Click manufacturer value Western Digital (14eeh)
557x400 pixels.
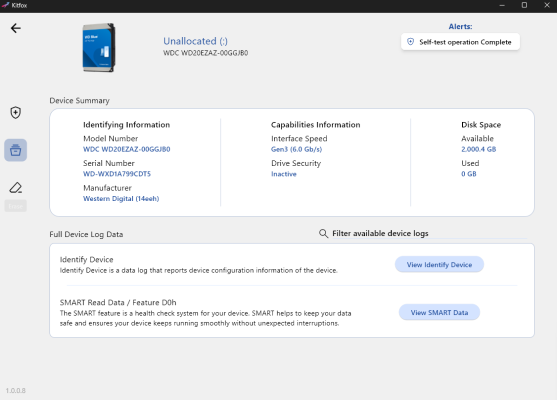[121, 199]
